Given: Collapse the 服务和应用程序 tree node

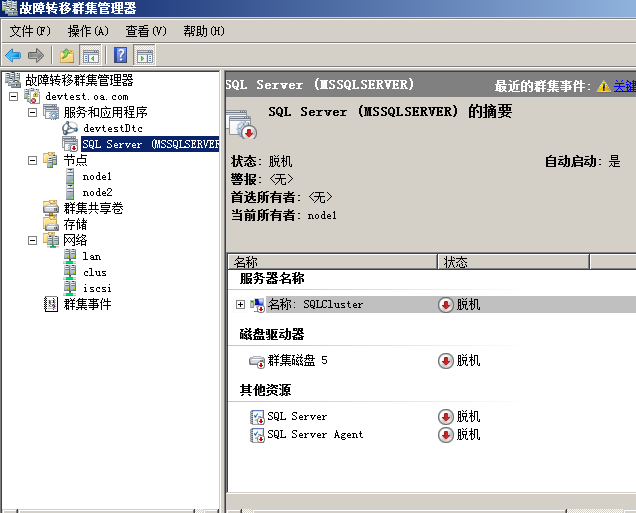Looking at the screenshot, I should click(32, 112).
